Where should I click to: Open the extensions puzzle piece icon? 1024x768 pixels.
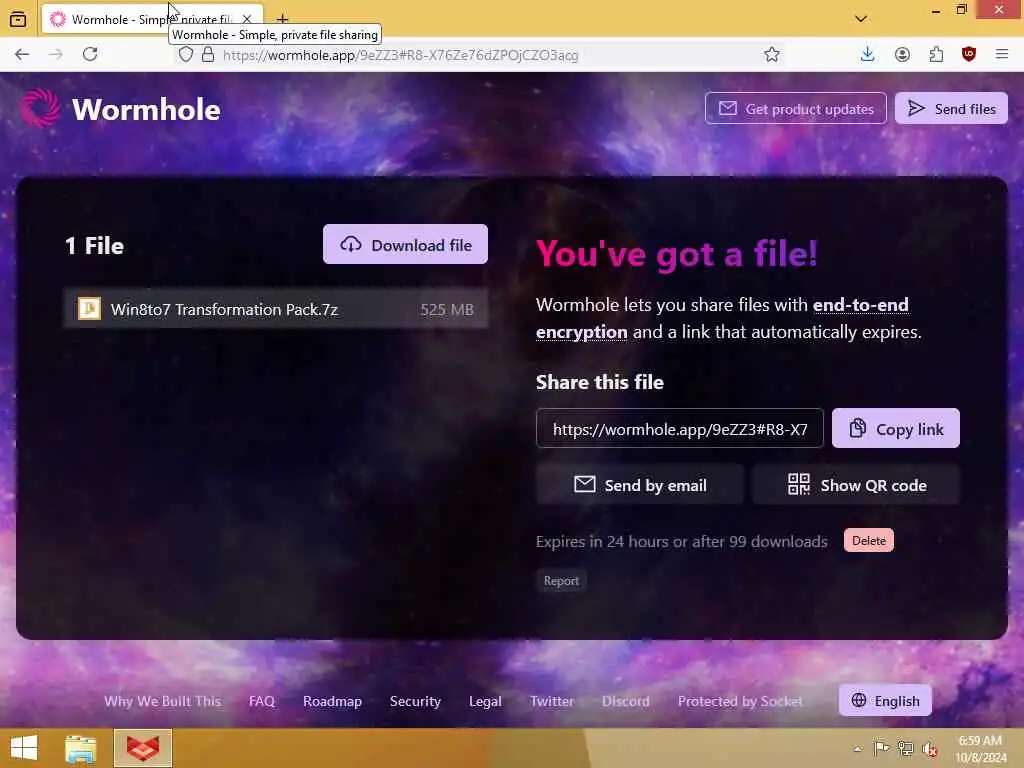936,54
